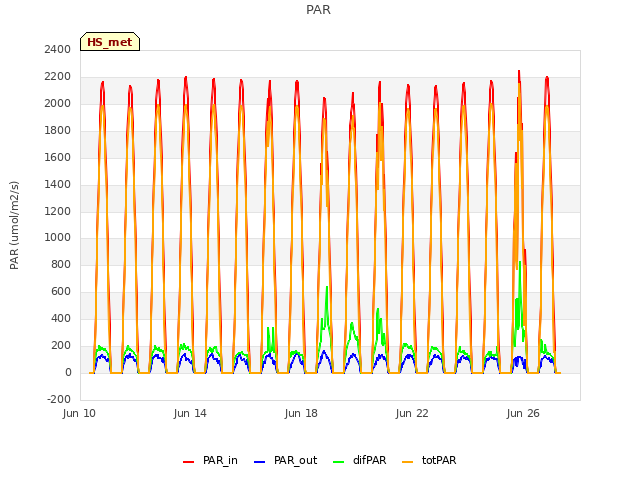Click the PAR chart title
The image size is (640, 480).
[318, 10]
